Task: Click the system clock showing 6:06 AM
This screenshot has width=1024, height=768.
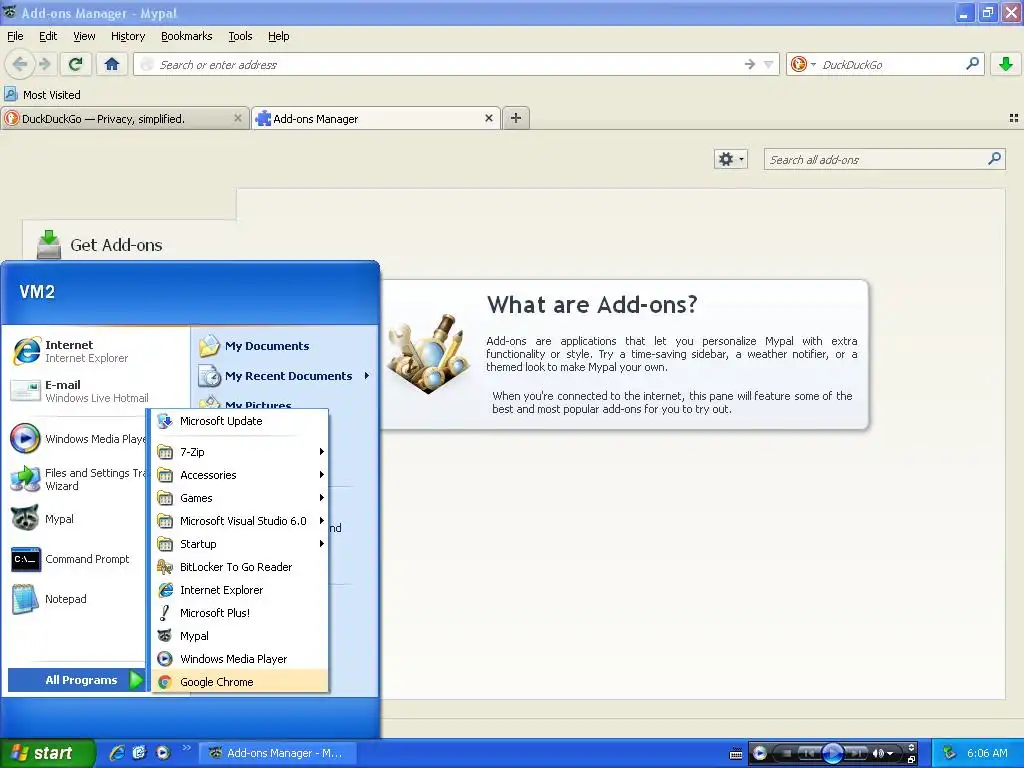Action: (x=987, y=753)
